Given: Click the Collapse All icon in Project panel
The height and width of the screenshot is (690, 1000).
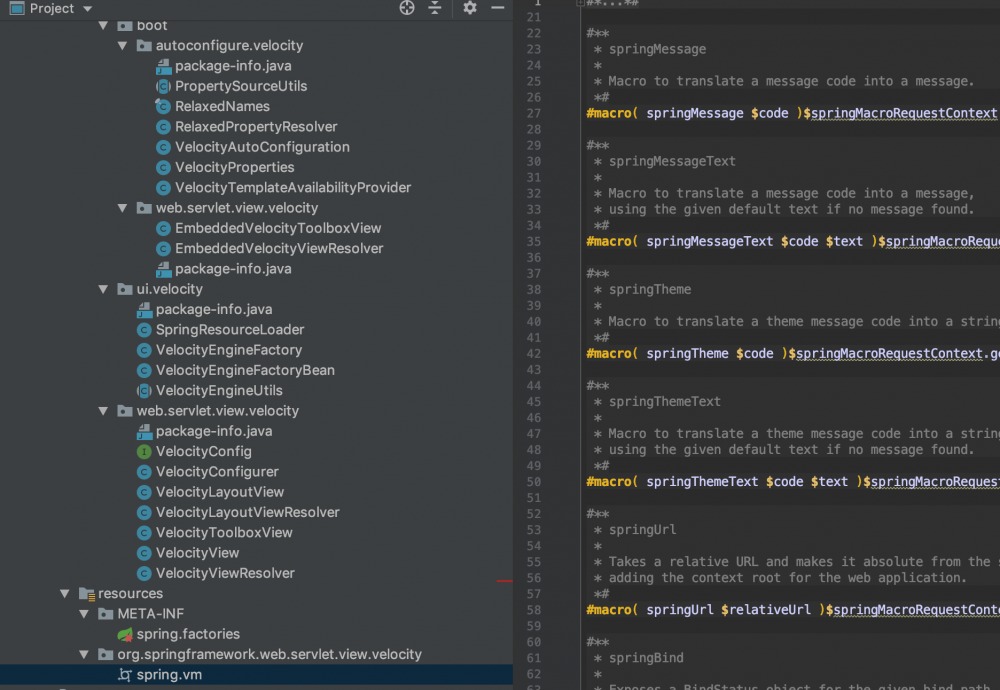Looking at the screenshot, I should click(435, 8).
